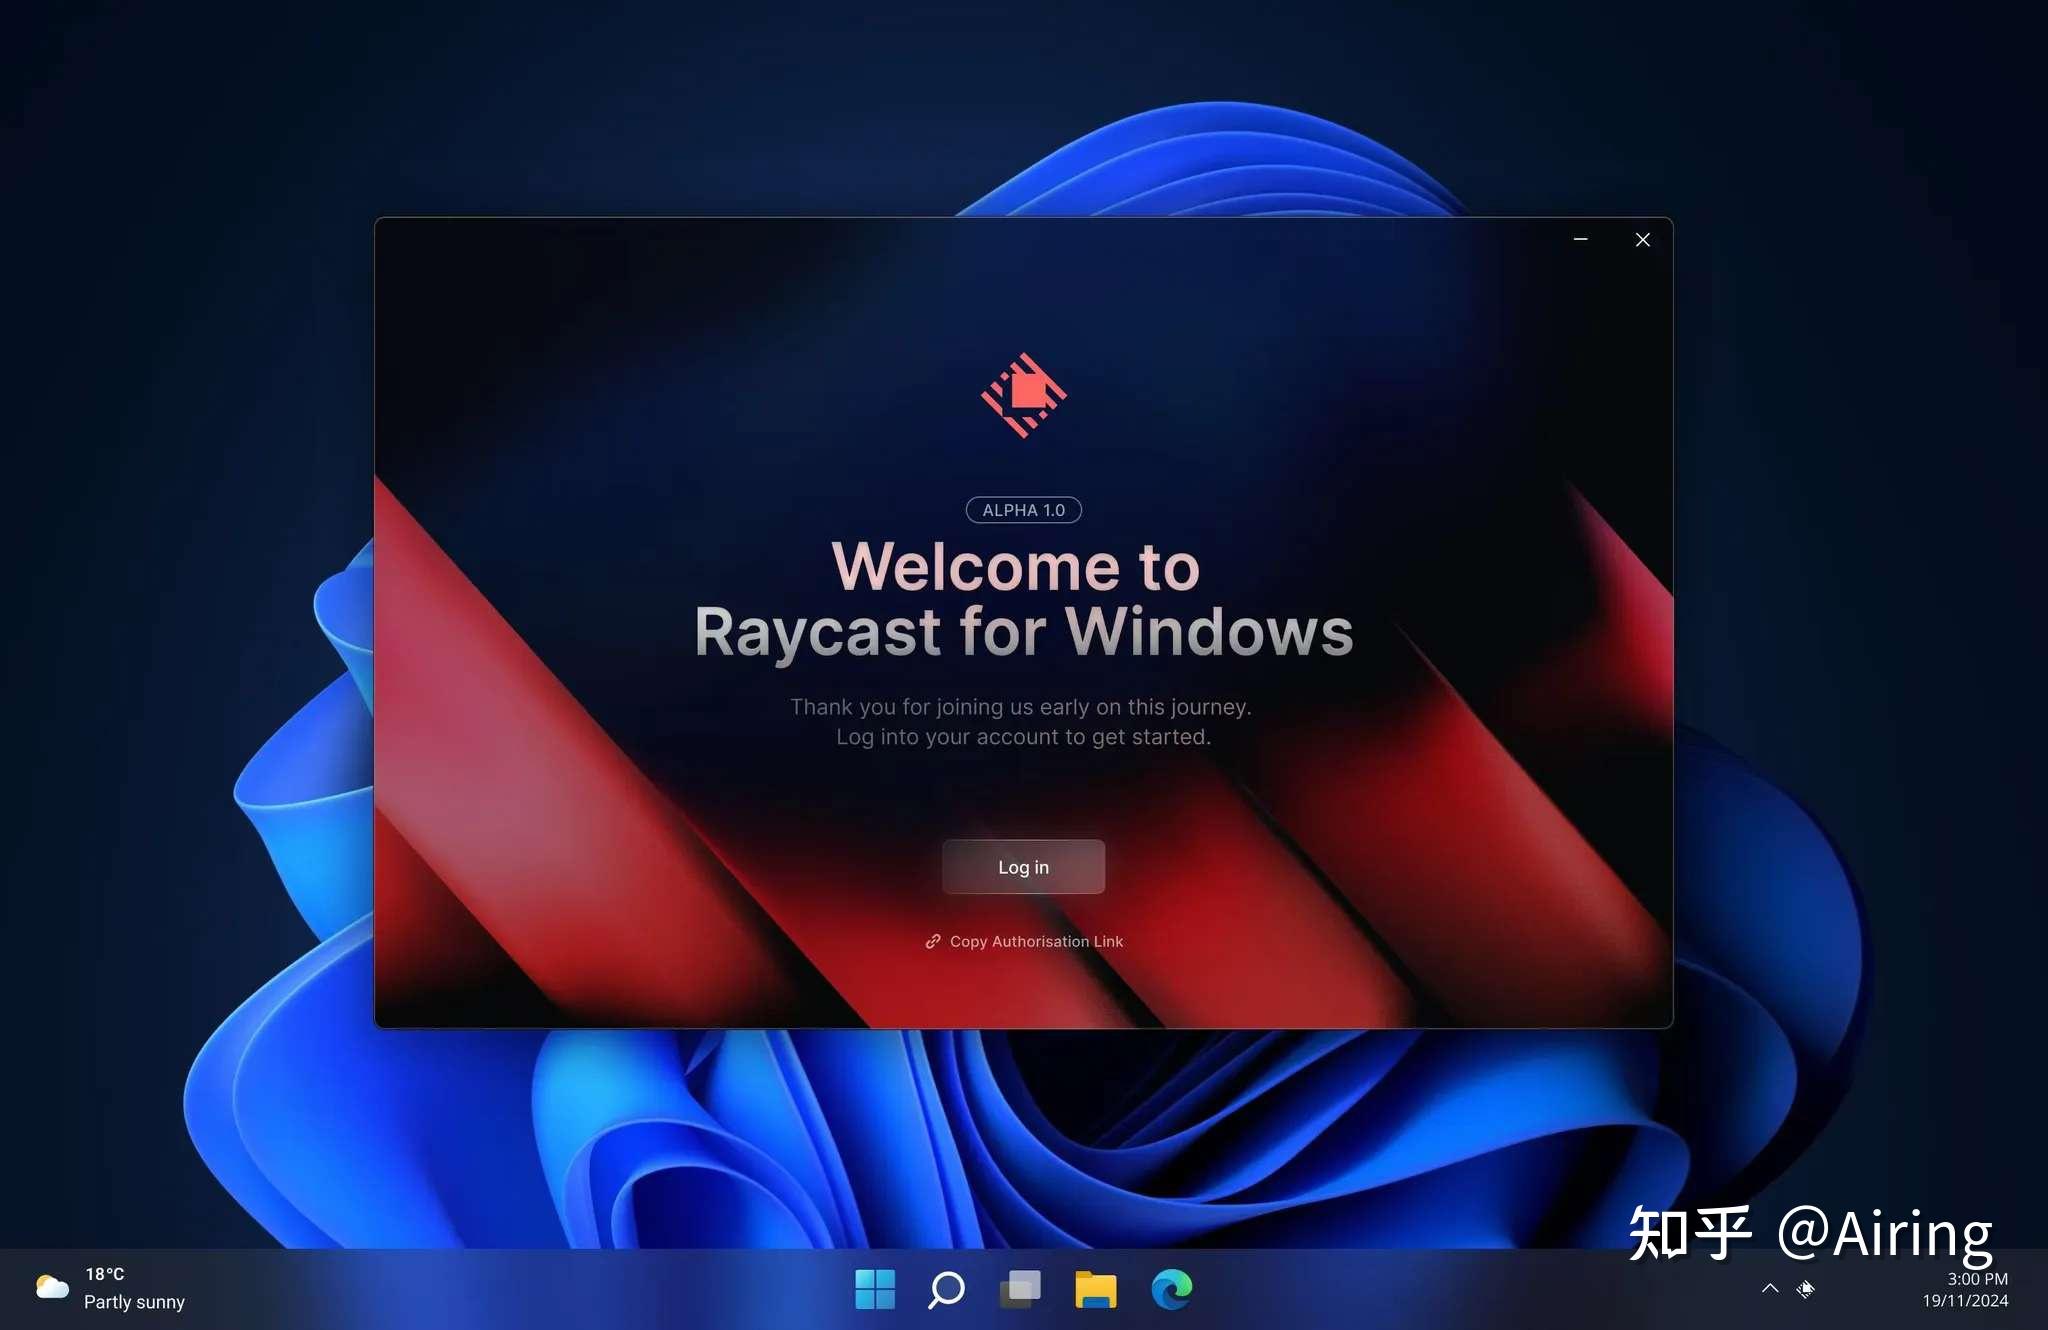Click the touchpad icon in the system tray

(1806, 1289)
